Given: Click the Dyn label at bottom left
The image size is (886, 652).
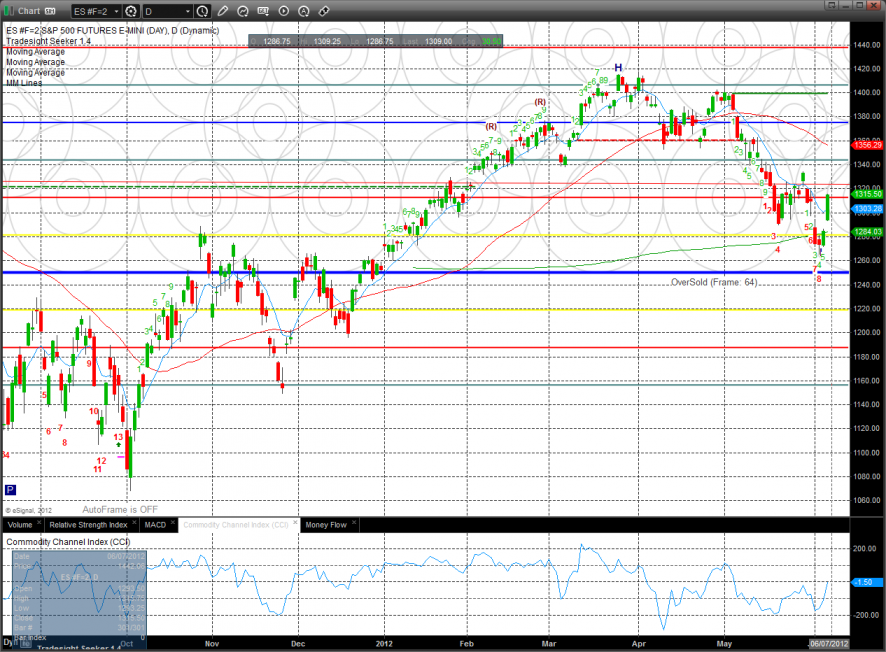Looking at the screenshot, I should 10,642.
